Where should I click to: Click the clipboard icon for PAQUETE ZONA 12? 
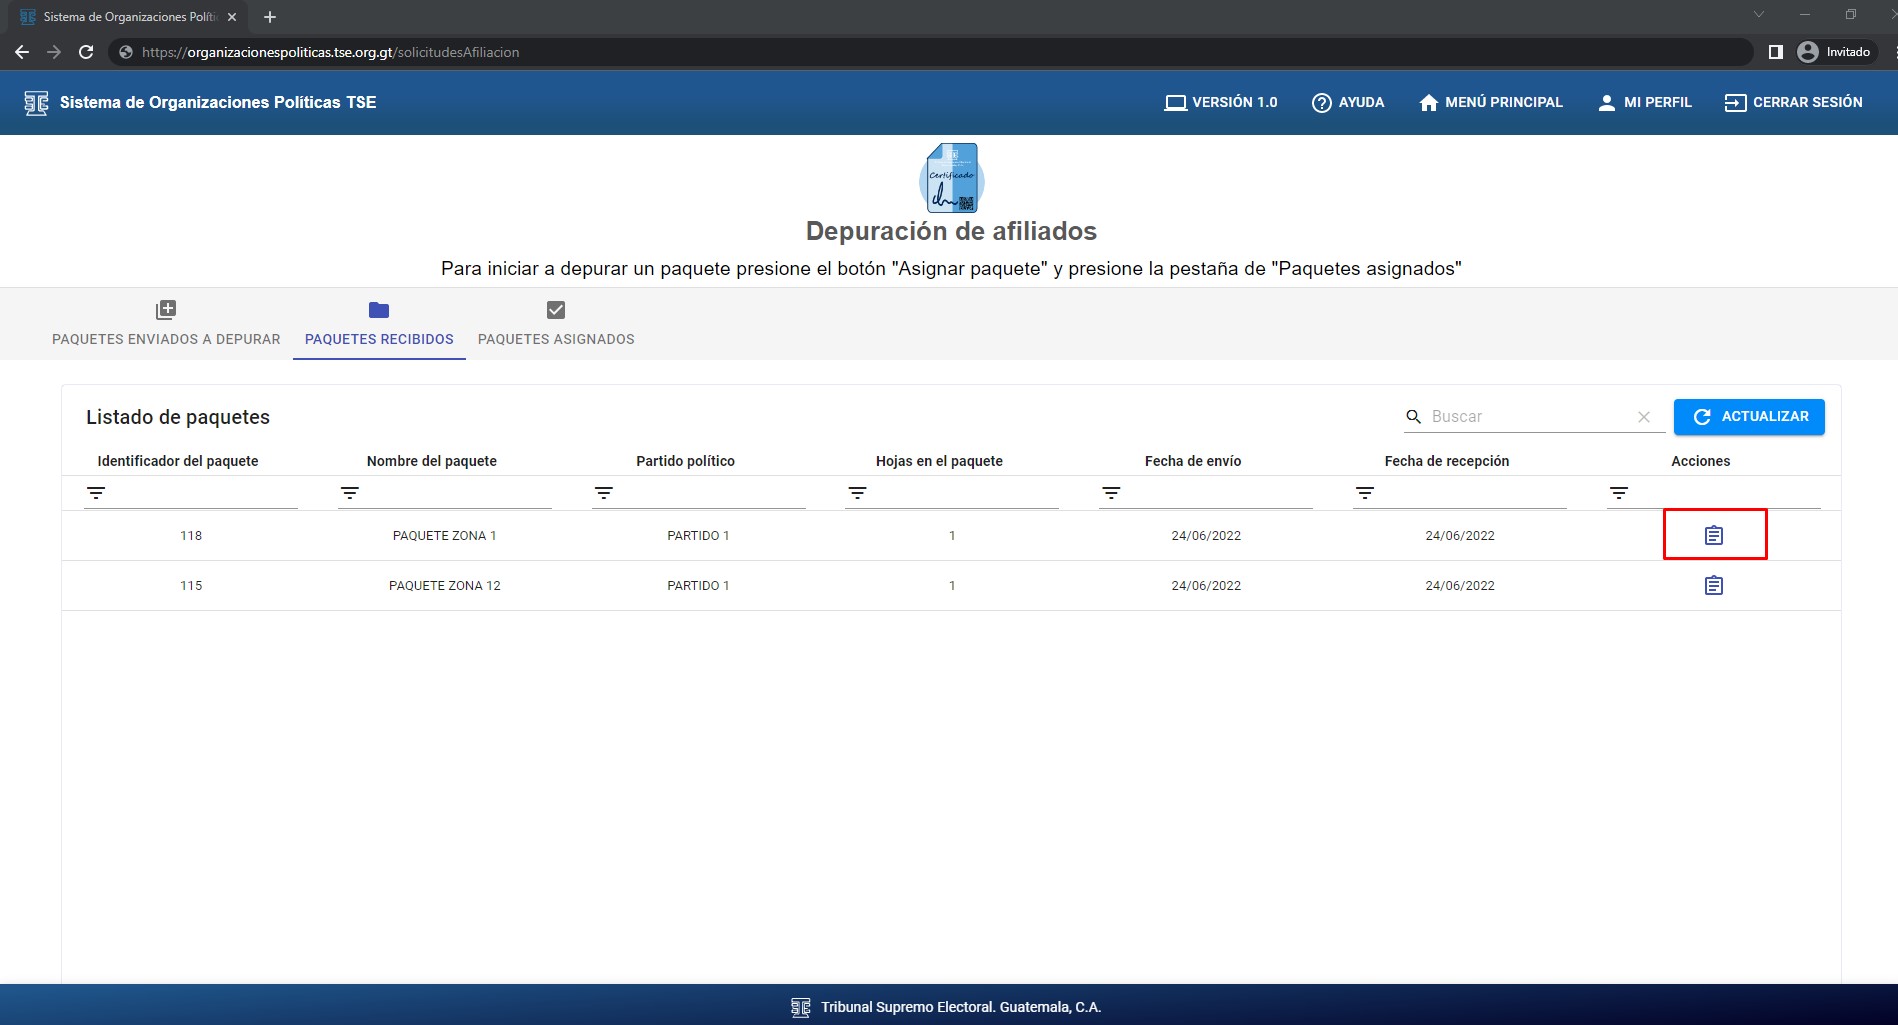click(1713, 586)
